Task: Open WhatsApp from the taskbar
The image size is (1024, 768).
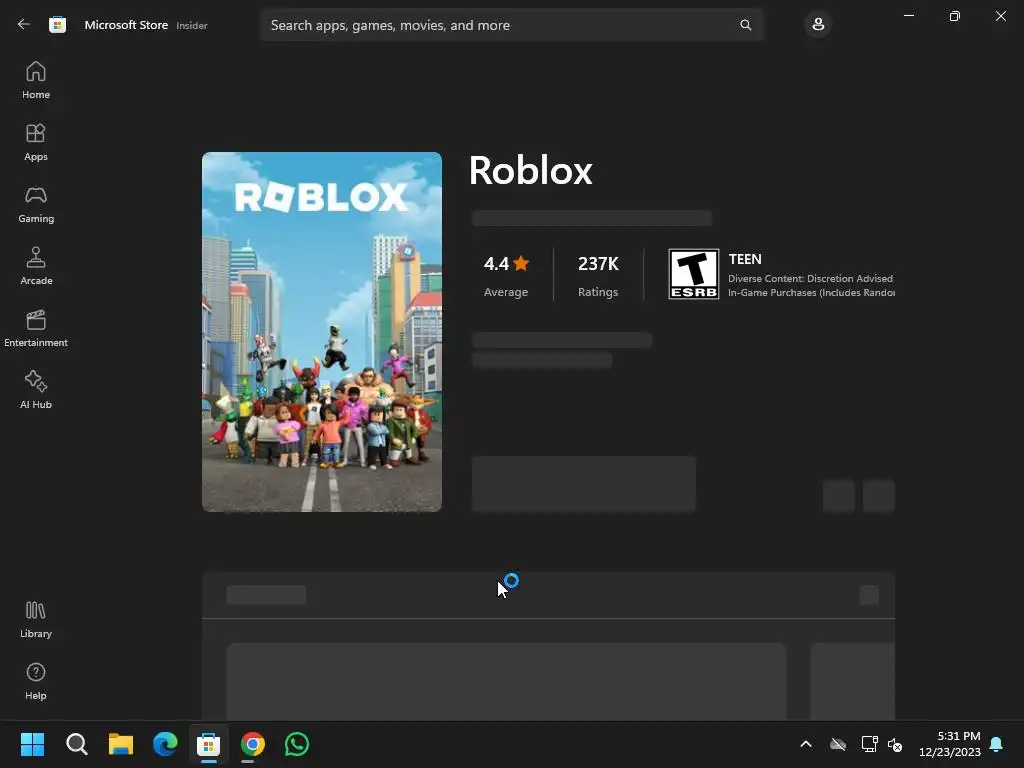Action: click(x=297, y=744)
